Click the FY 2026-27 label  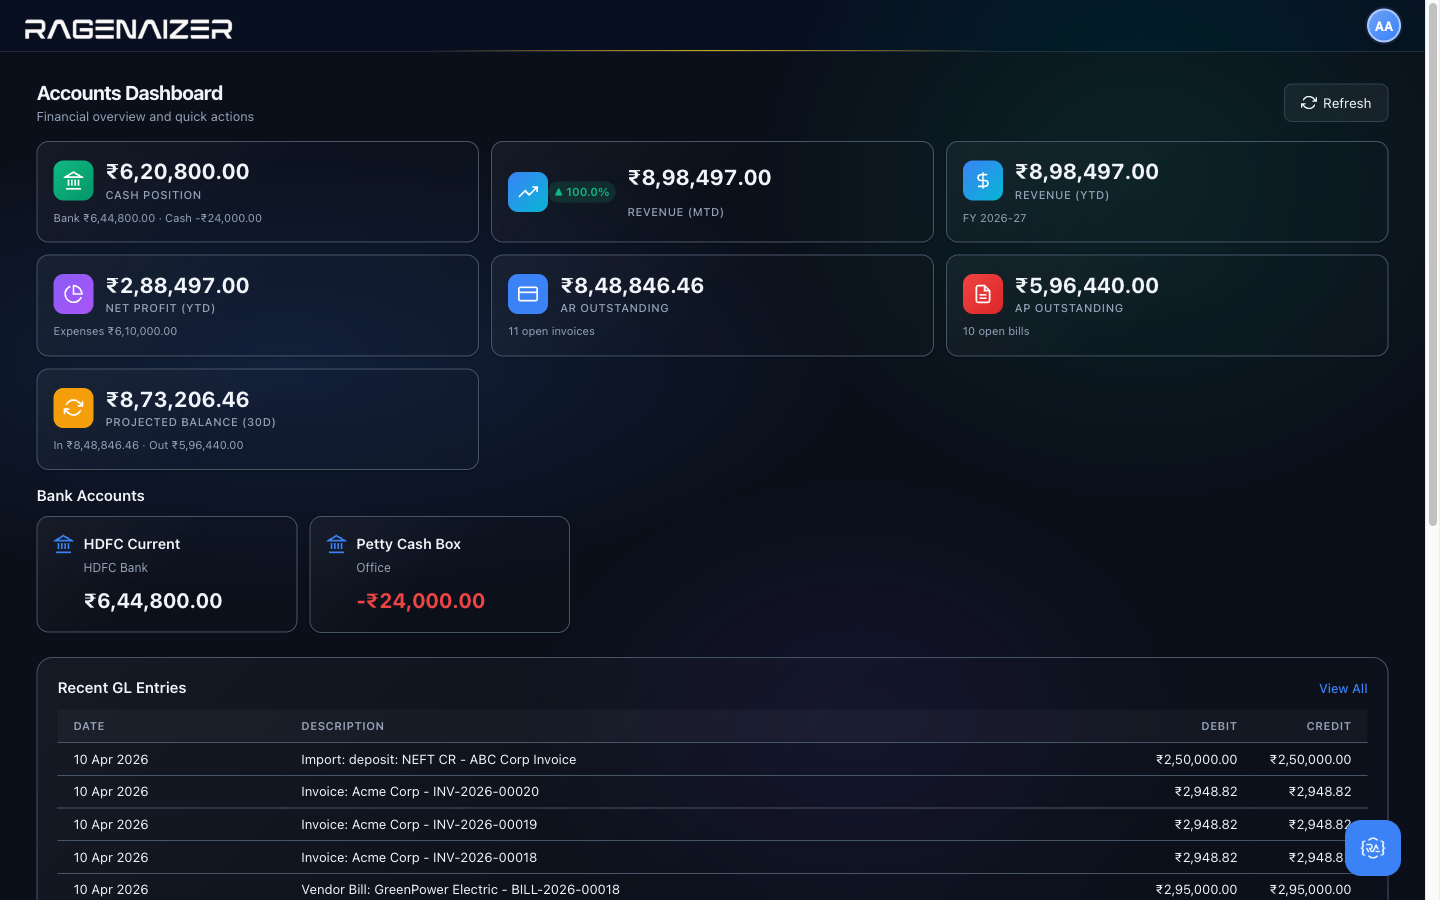pos(995,218)
